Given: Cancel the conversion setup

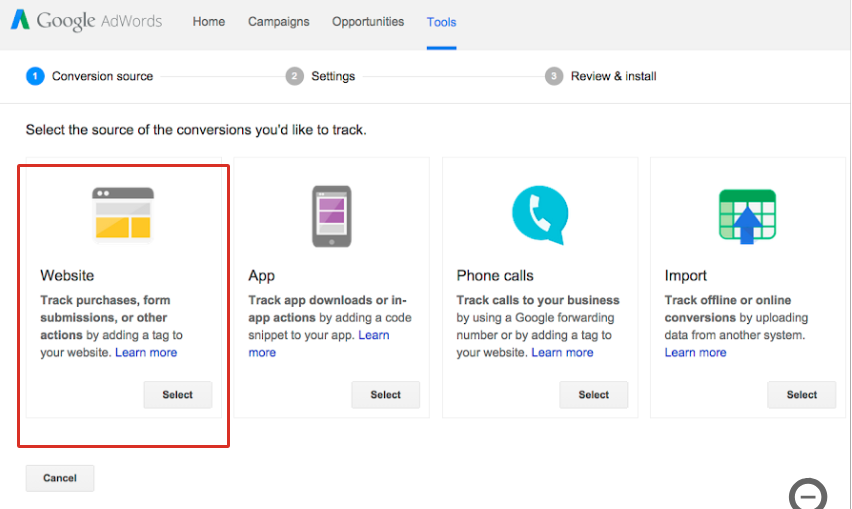Looking at the screenshot, I should coord(60,478).
